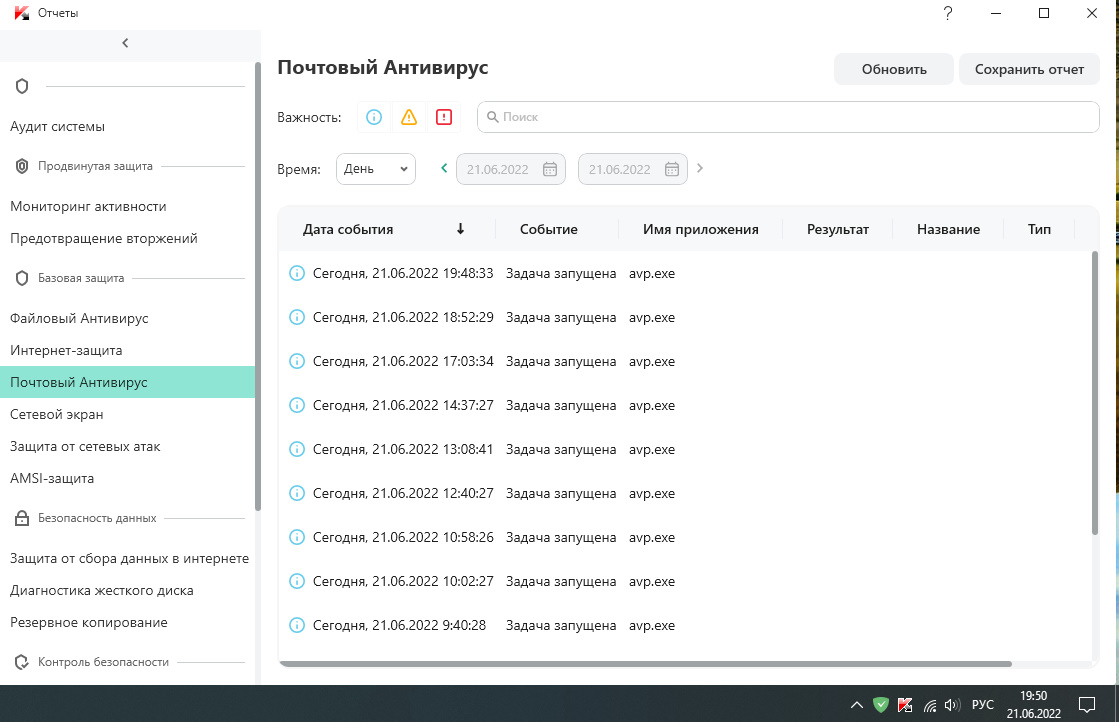Image resolution: width=1119 pixels, height=722 pixels.
Task: Click info icon of the 13:08:41 event
Action: pos(297,449)
